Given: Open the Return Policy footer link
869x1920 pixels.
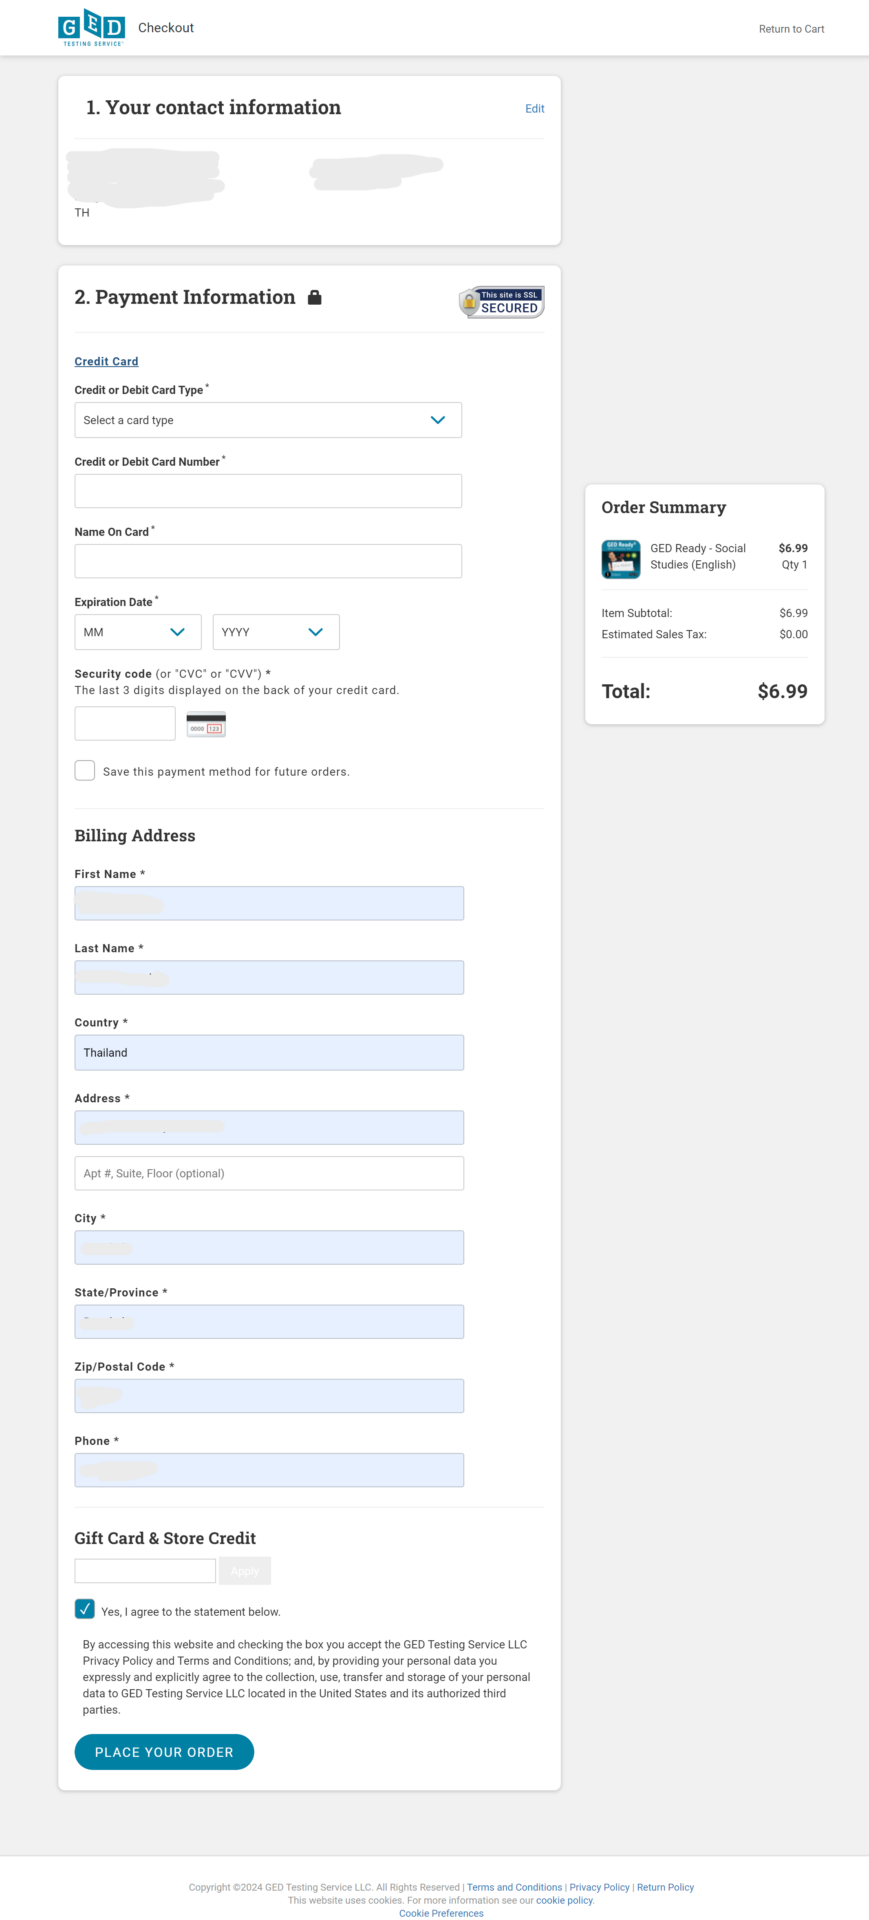Looking at the screenshot, I should point(665,1887).
